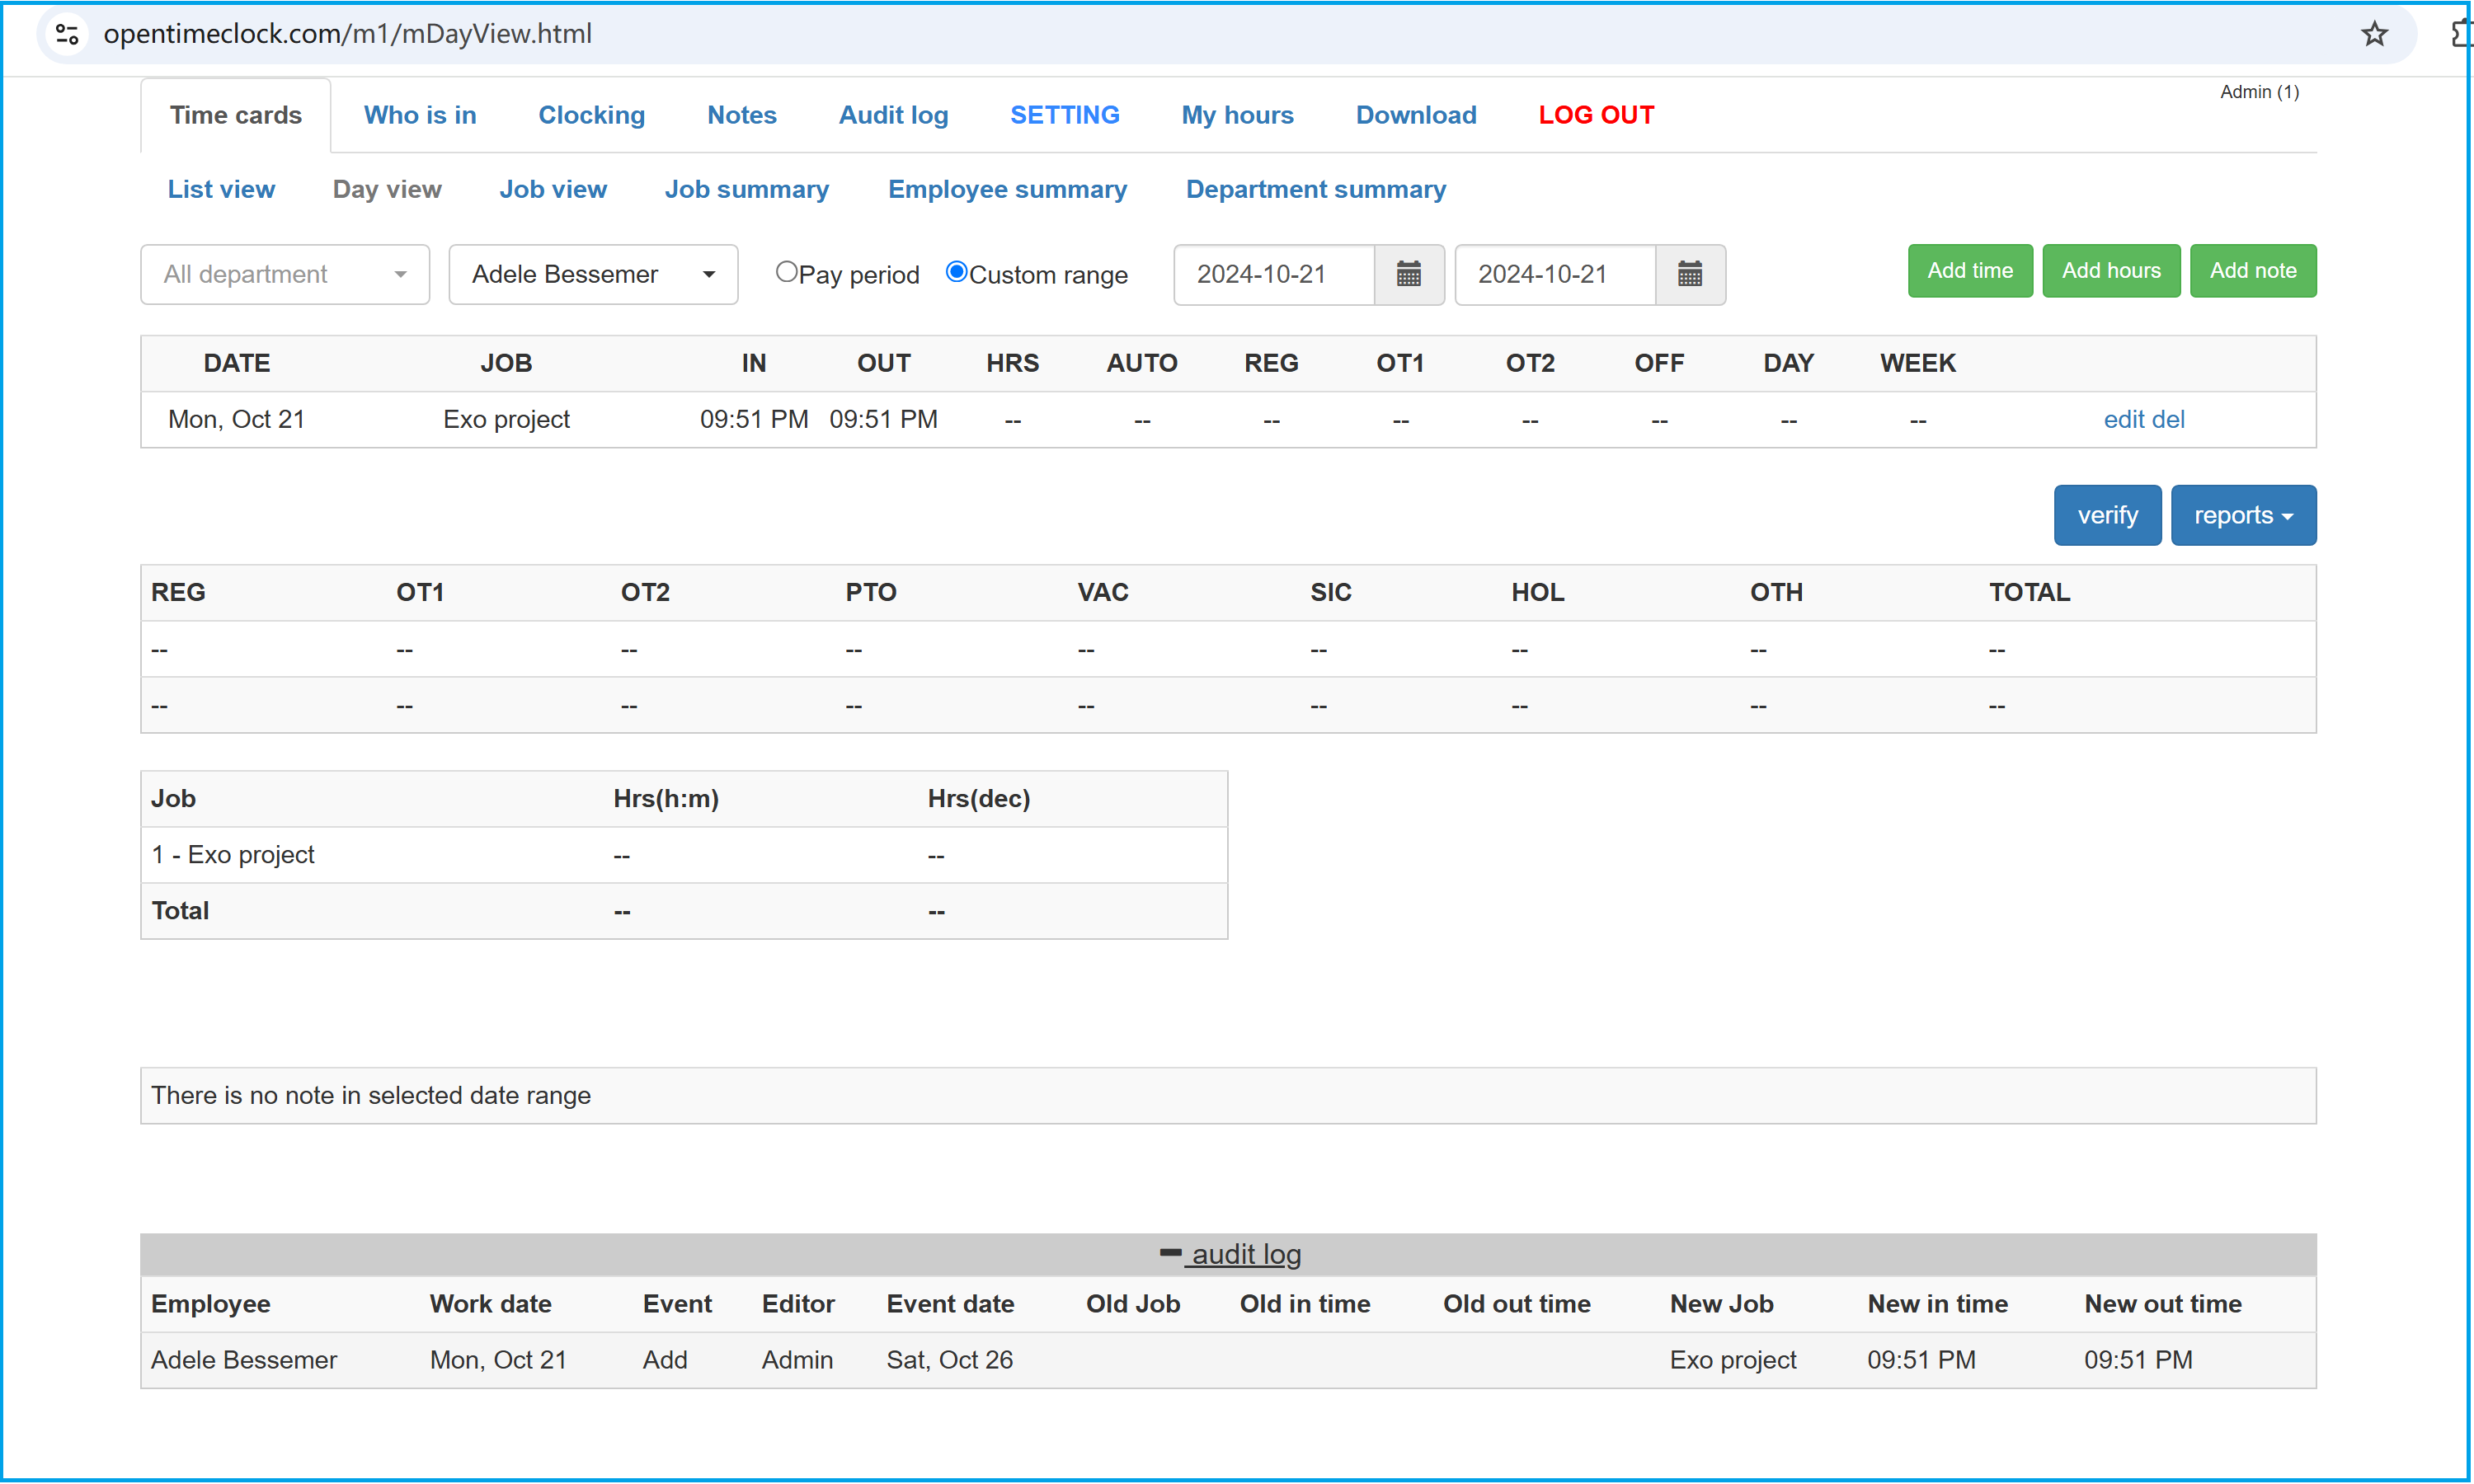The width and height of the screenshot is (2474, 1484).
Task: View site information icon in address bar
Action: [67, 34]
